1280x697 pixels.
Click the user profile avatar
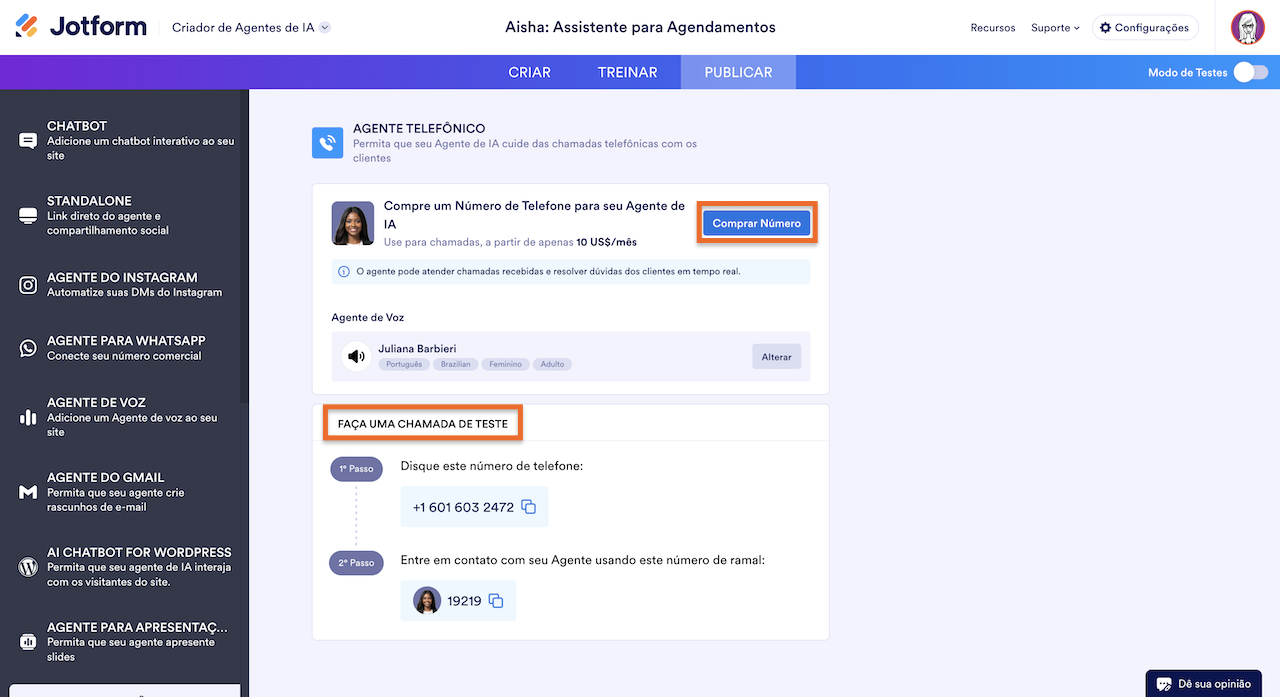tap(1247, 27)
